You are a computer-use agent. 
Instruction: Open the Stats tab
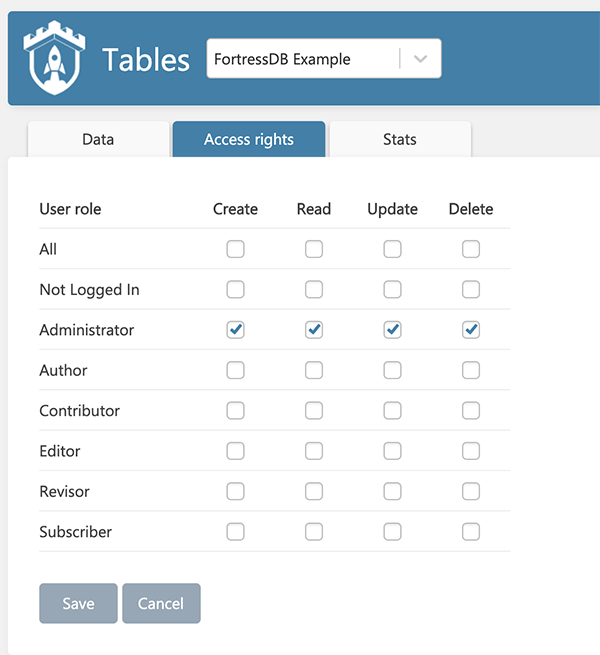click(x=399, y=139)
